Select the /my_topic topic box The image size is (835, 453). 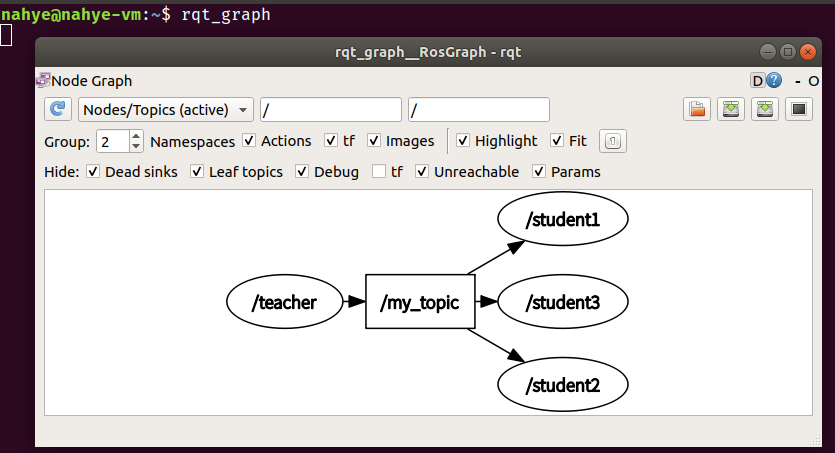click(x=420, y=302)
